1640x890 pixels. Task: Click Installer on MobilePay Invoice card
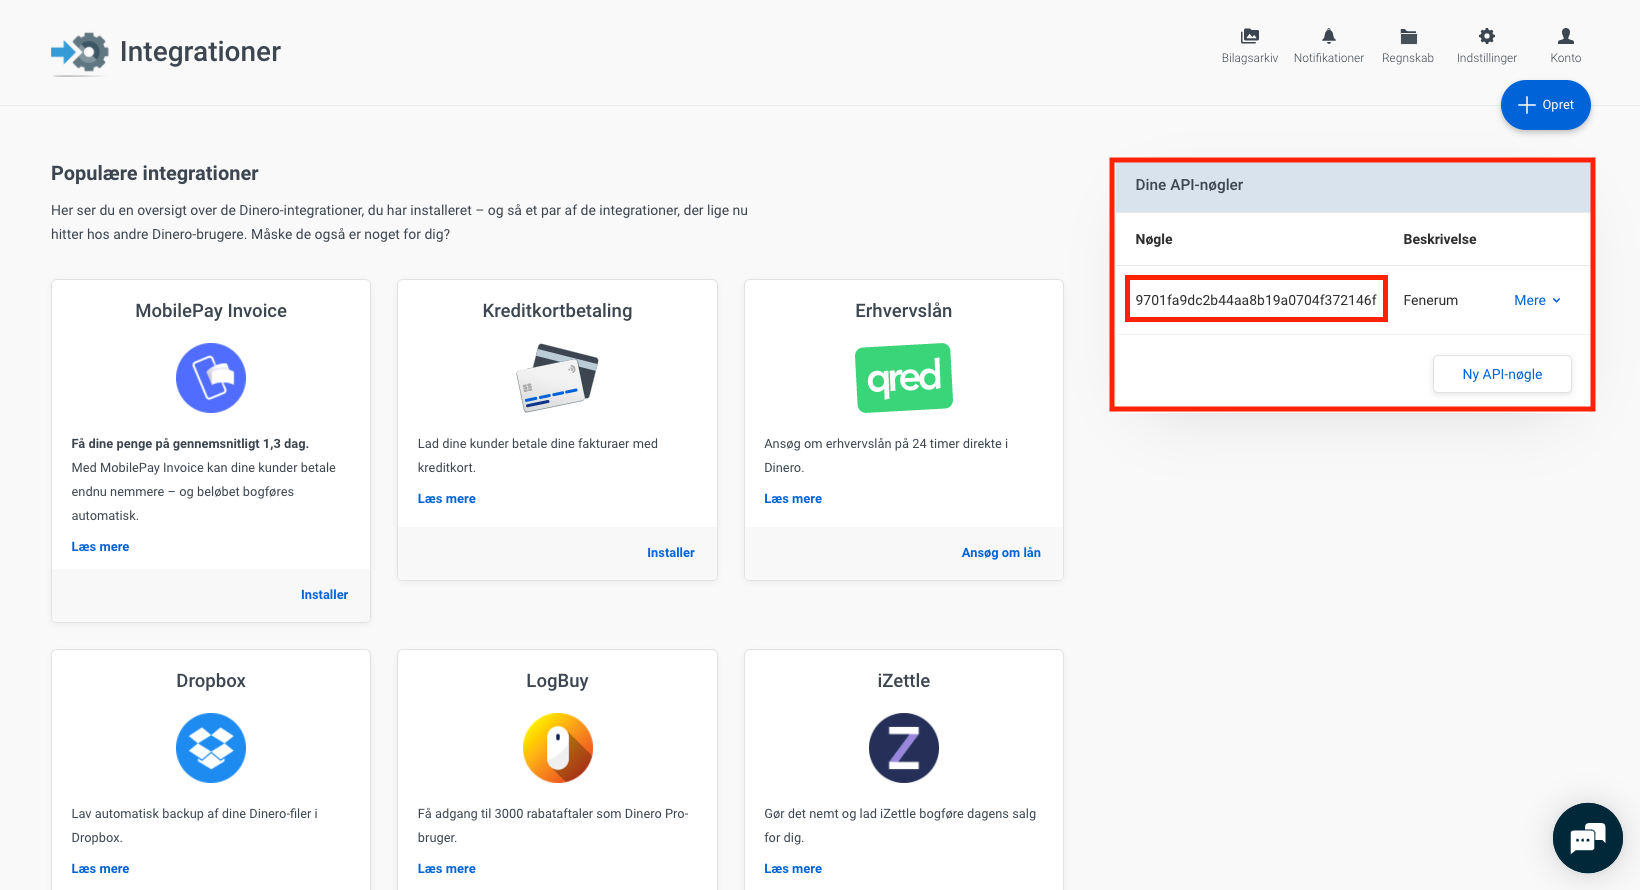324,595
